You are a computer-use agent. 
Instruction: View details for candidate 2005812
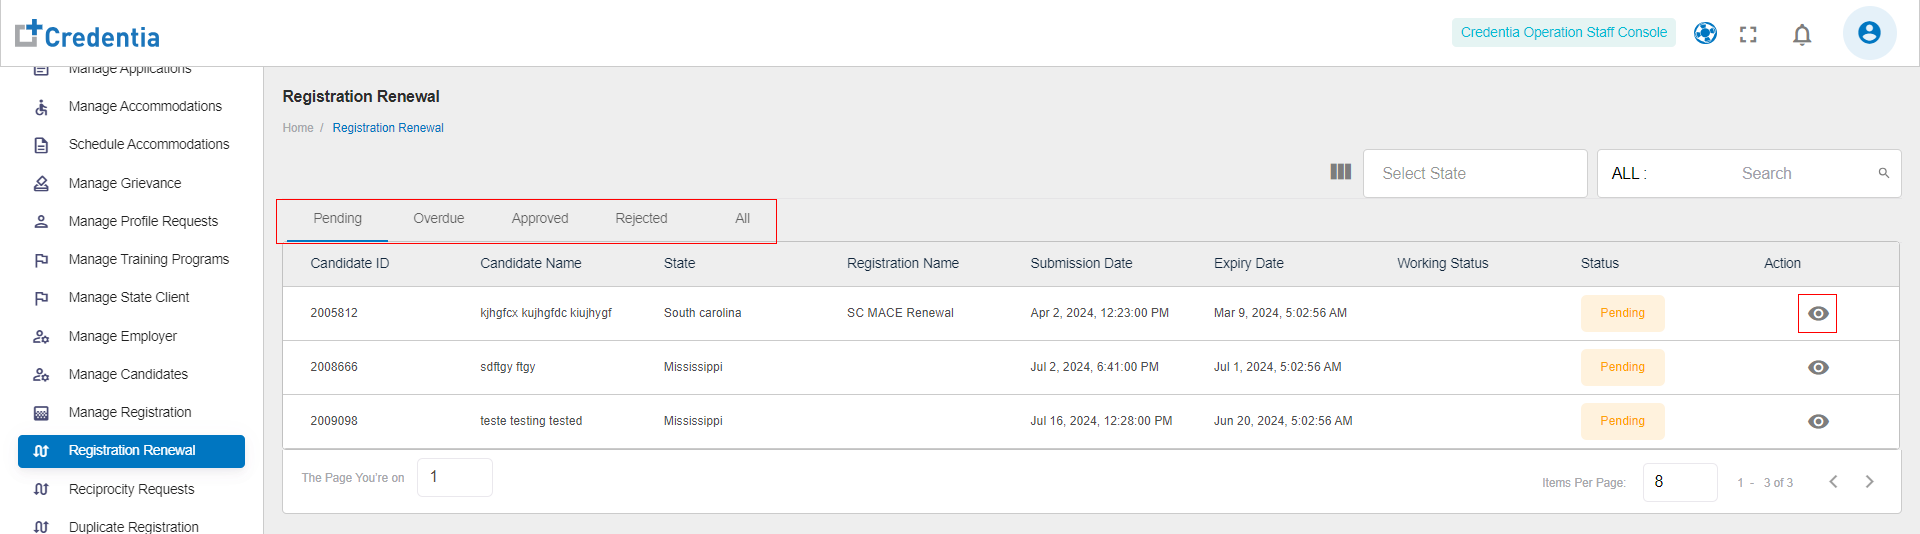[x=1818, y=314]
